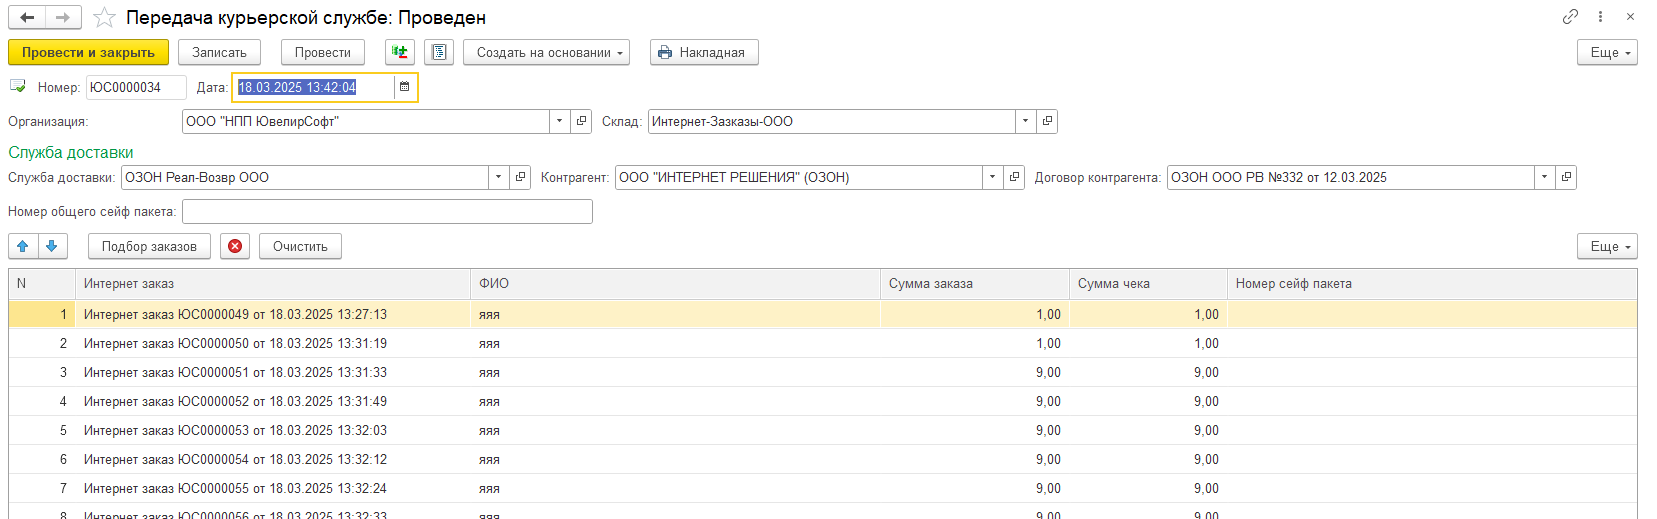The width and height of the screenshot is (1657, 519).
Task: Go forward with the right arrow
Action: click(x=63, y=17)
